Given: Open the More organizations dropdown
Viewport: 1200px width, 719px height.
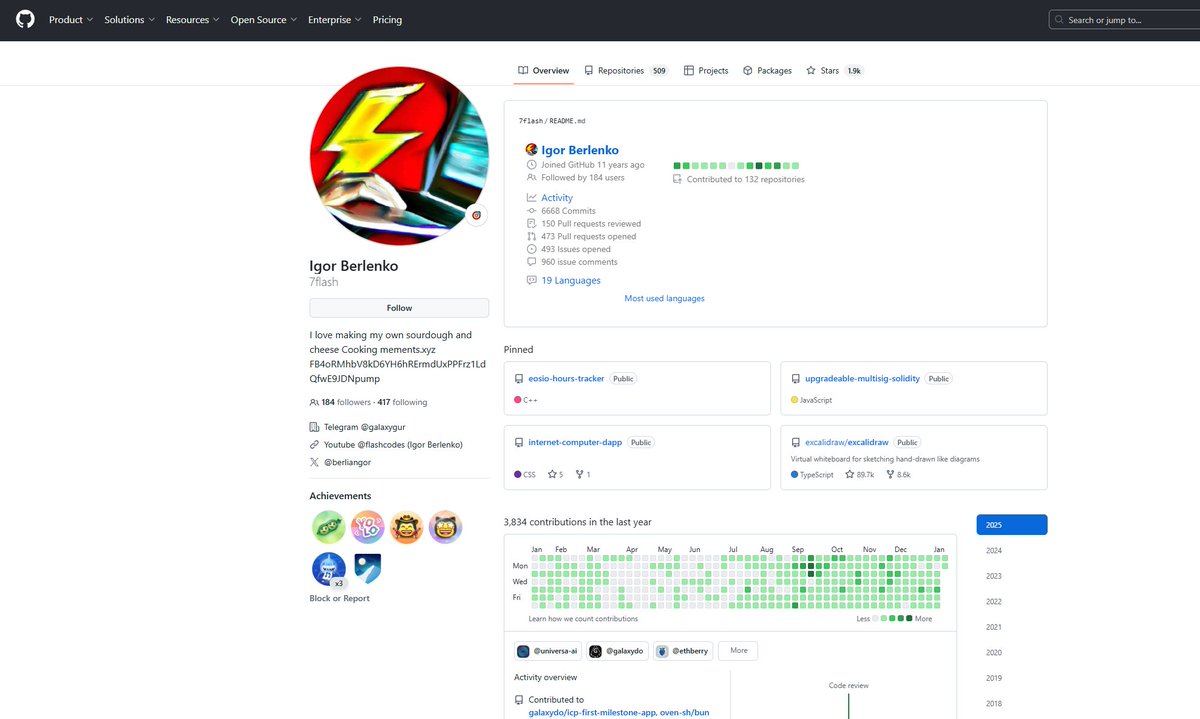Looking at the screenshot, I should pyautogui.click(x=738, y=651).
